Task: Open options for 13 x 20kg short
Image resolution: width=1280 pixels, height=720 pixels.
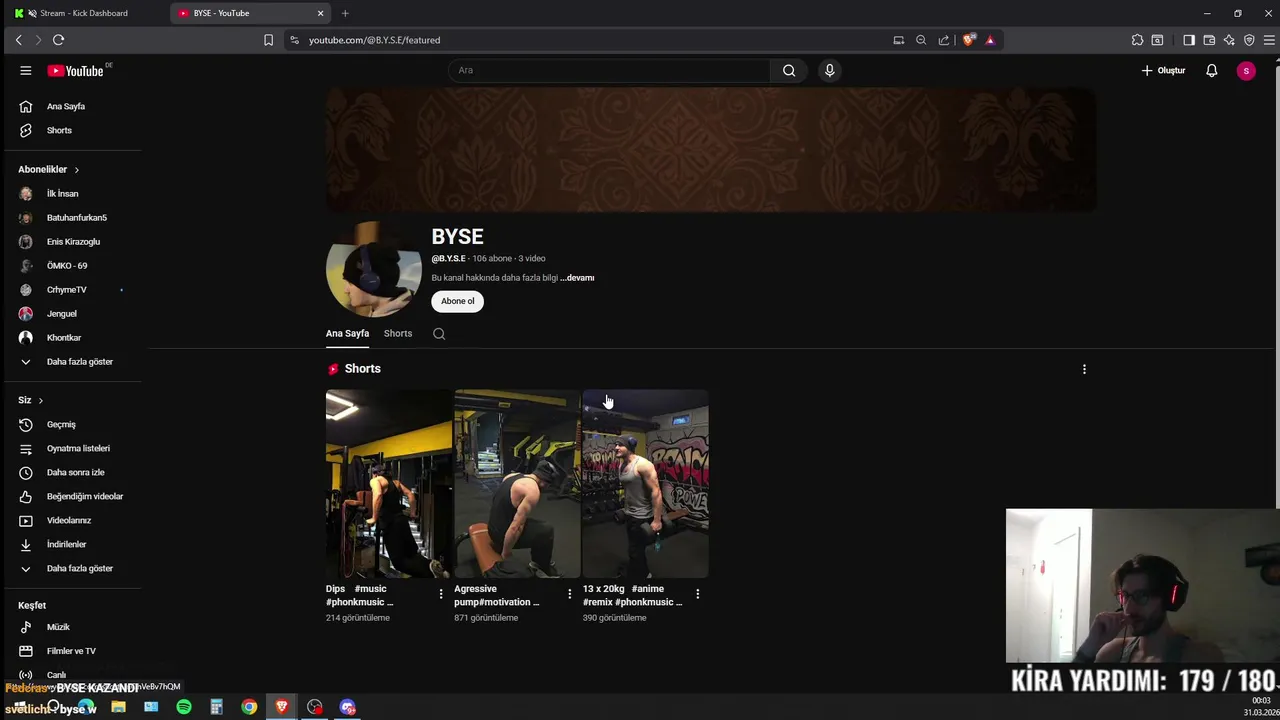Action: [x=698, y=594]
